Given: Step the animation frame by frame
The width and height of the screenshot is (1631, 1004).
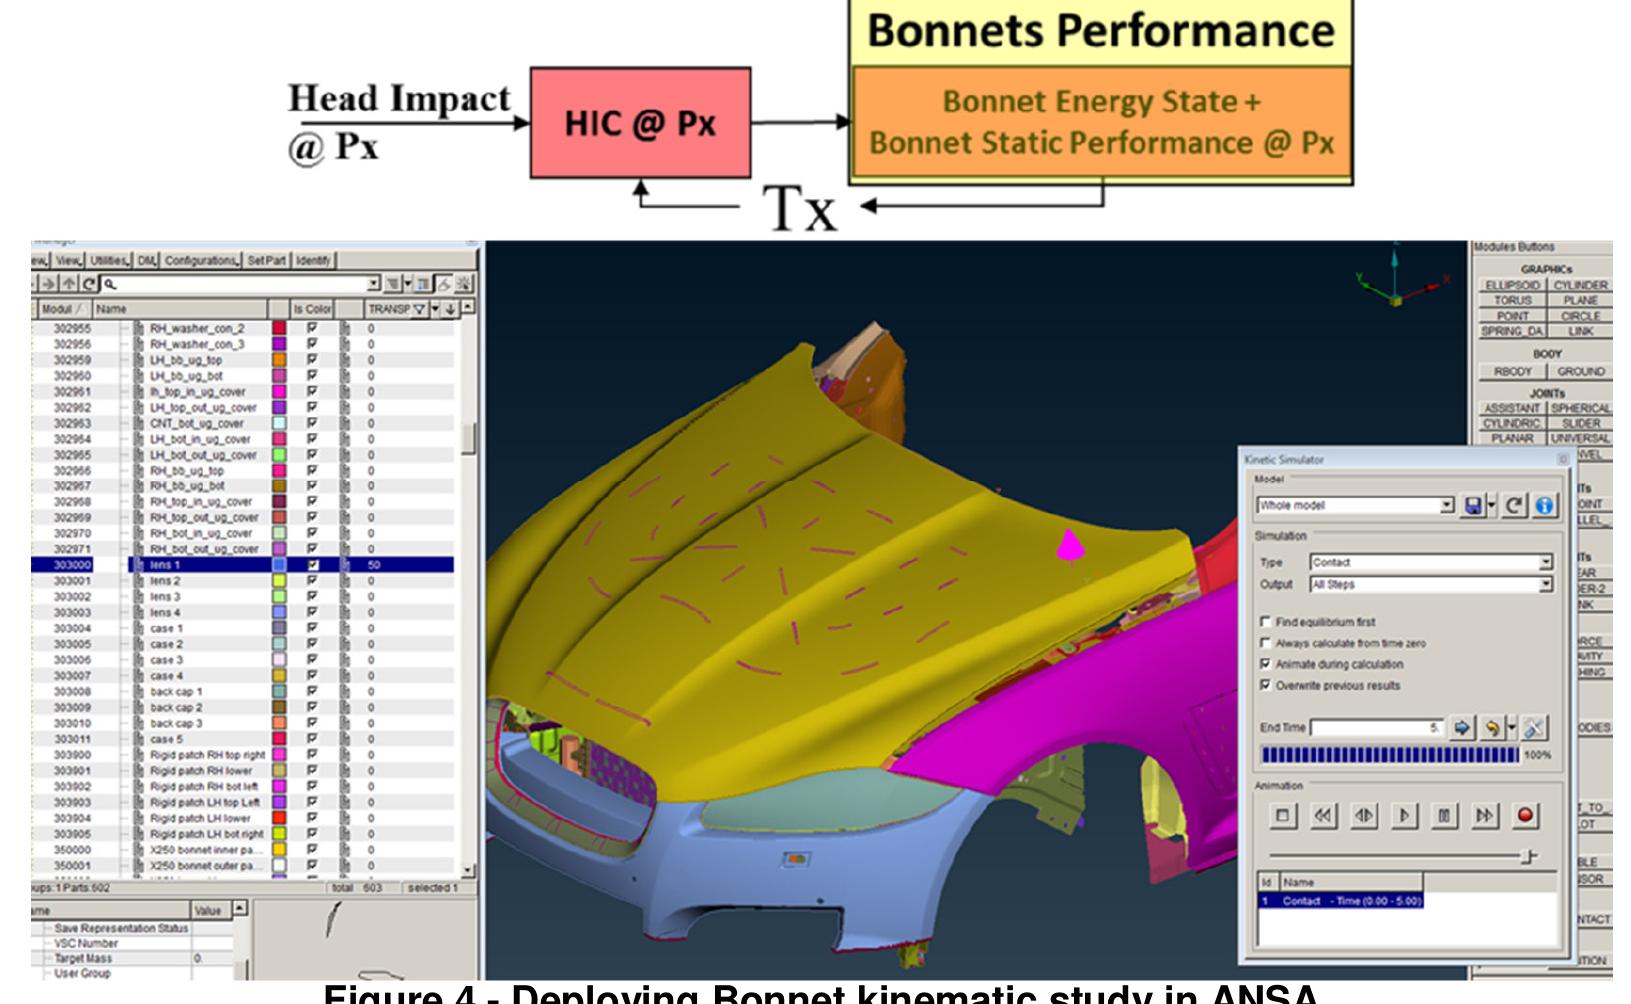Looking at the screenshot, I should (1364, 816).
